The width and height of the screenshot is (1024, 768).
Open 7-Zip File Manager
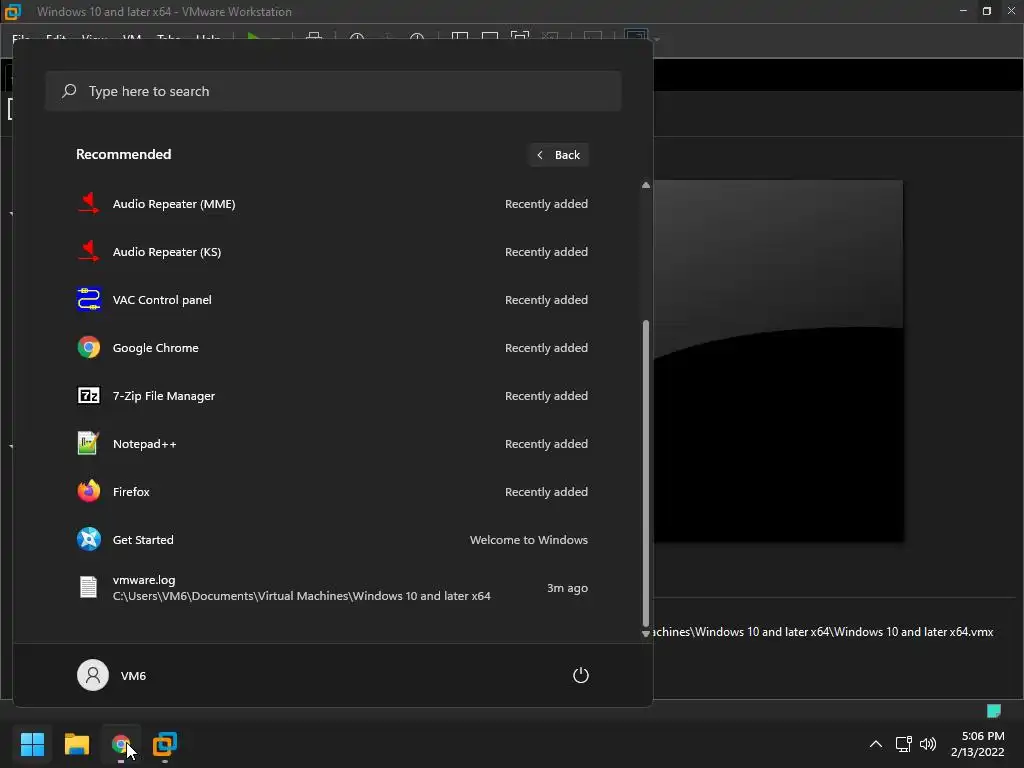tap(332, 396)
